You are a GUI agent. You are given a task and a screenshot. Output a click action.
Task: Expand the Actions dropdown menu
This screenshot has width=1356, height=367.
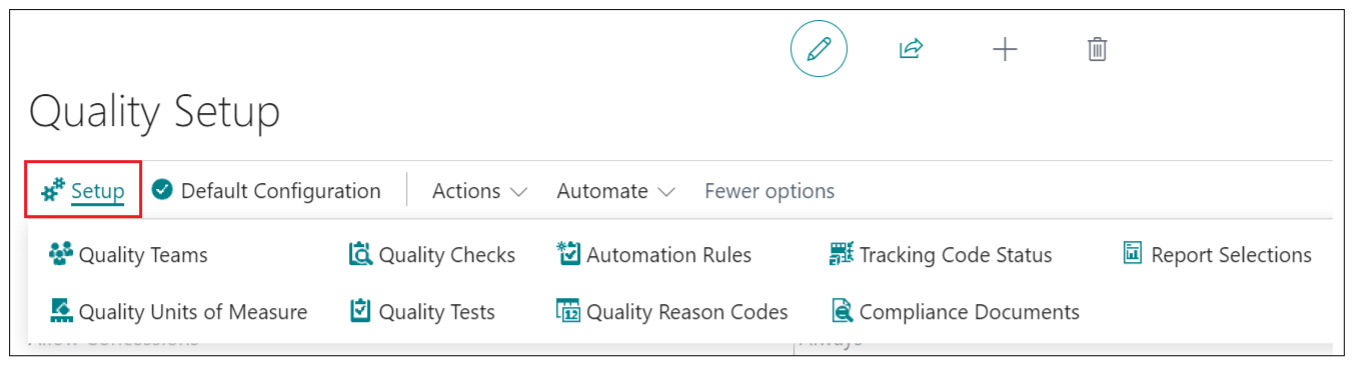[x=479, y=191]
